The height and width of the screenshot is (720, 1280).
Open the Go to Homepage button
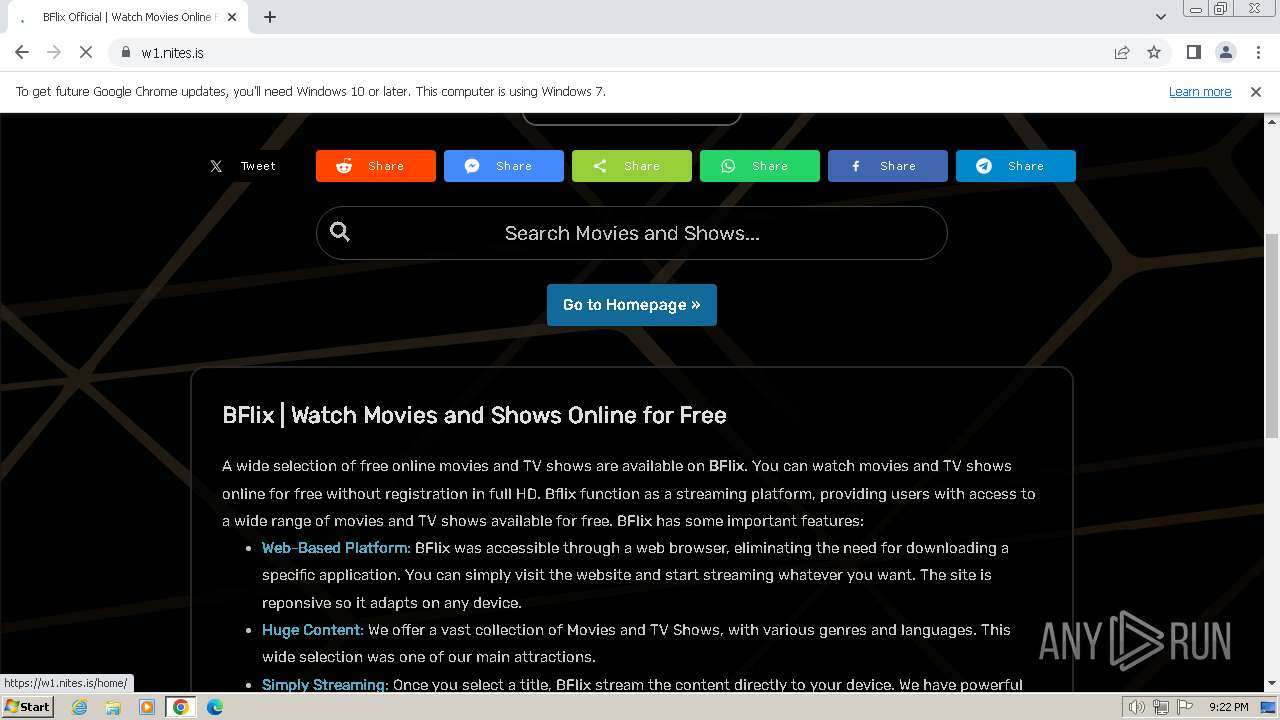click(632, 305)
